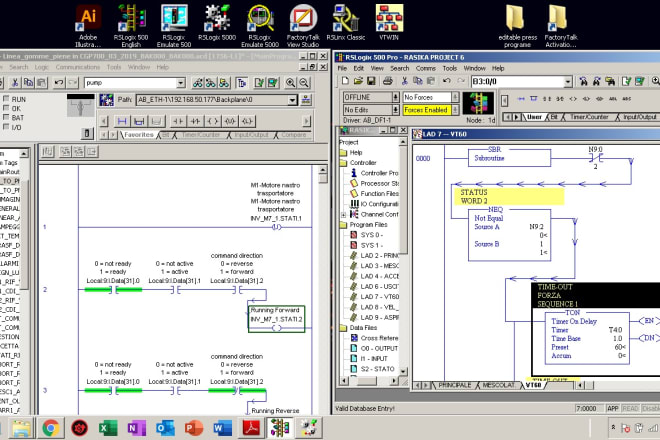Open pump search dropdown in RSLogix 5000
Viewport: 660px width, 440px height.
pos(181,83)
